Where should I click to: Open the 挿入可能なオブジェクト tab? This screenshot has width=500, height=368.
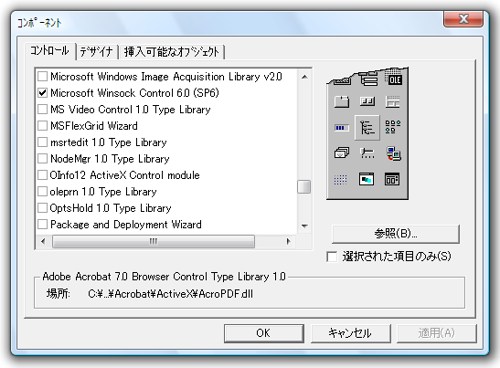pyautogui.click(x=172, y=52)
